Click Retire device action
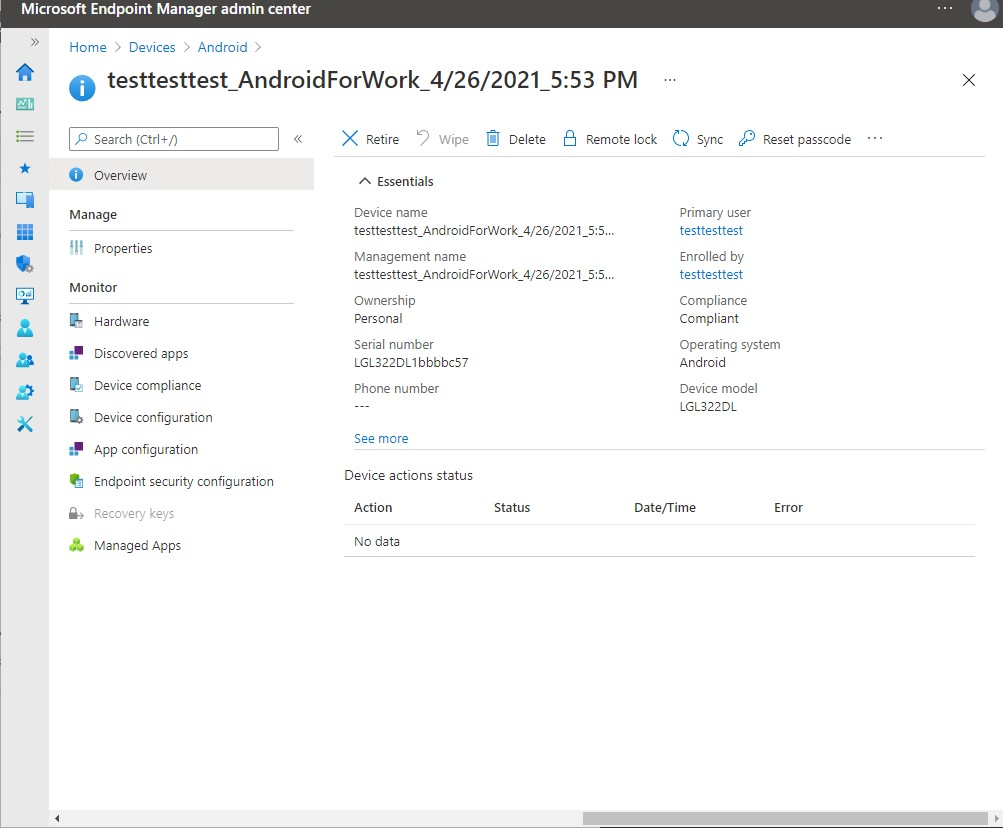Screen dimensions: 1003x828 coord(370,139)
